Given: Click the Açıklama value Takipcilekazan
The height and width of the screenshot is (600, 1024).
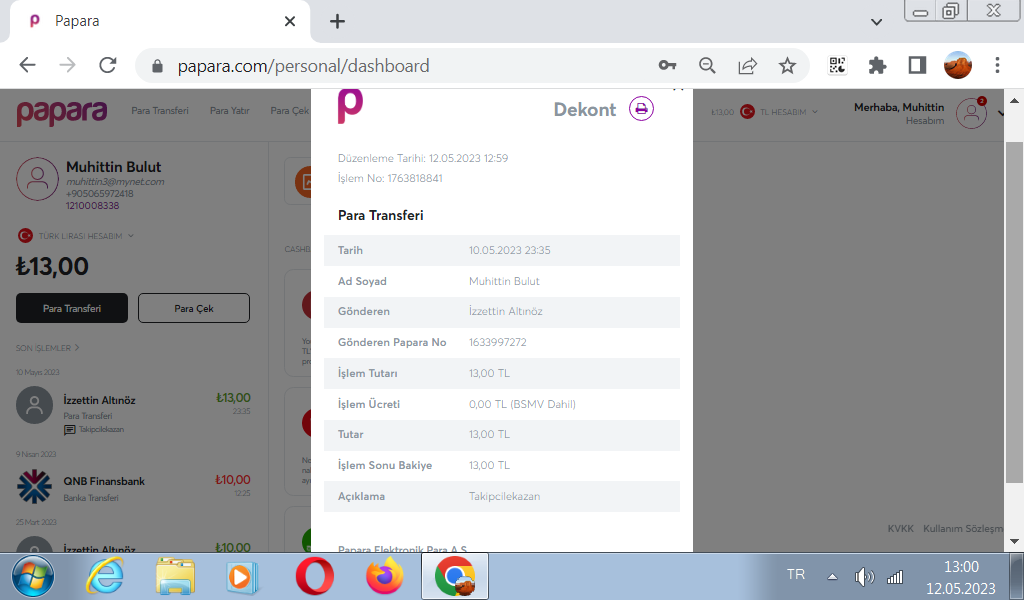Looking at the screenshot, I should coord(504,496).
